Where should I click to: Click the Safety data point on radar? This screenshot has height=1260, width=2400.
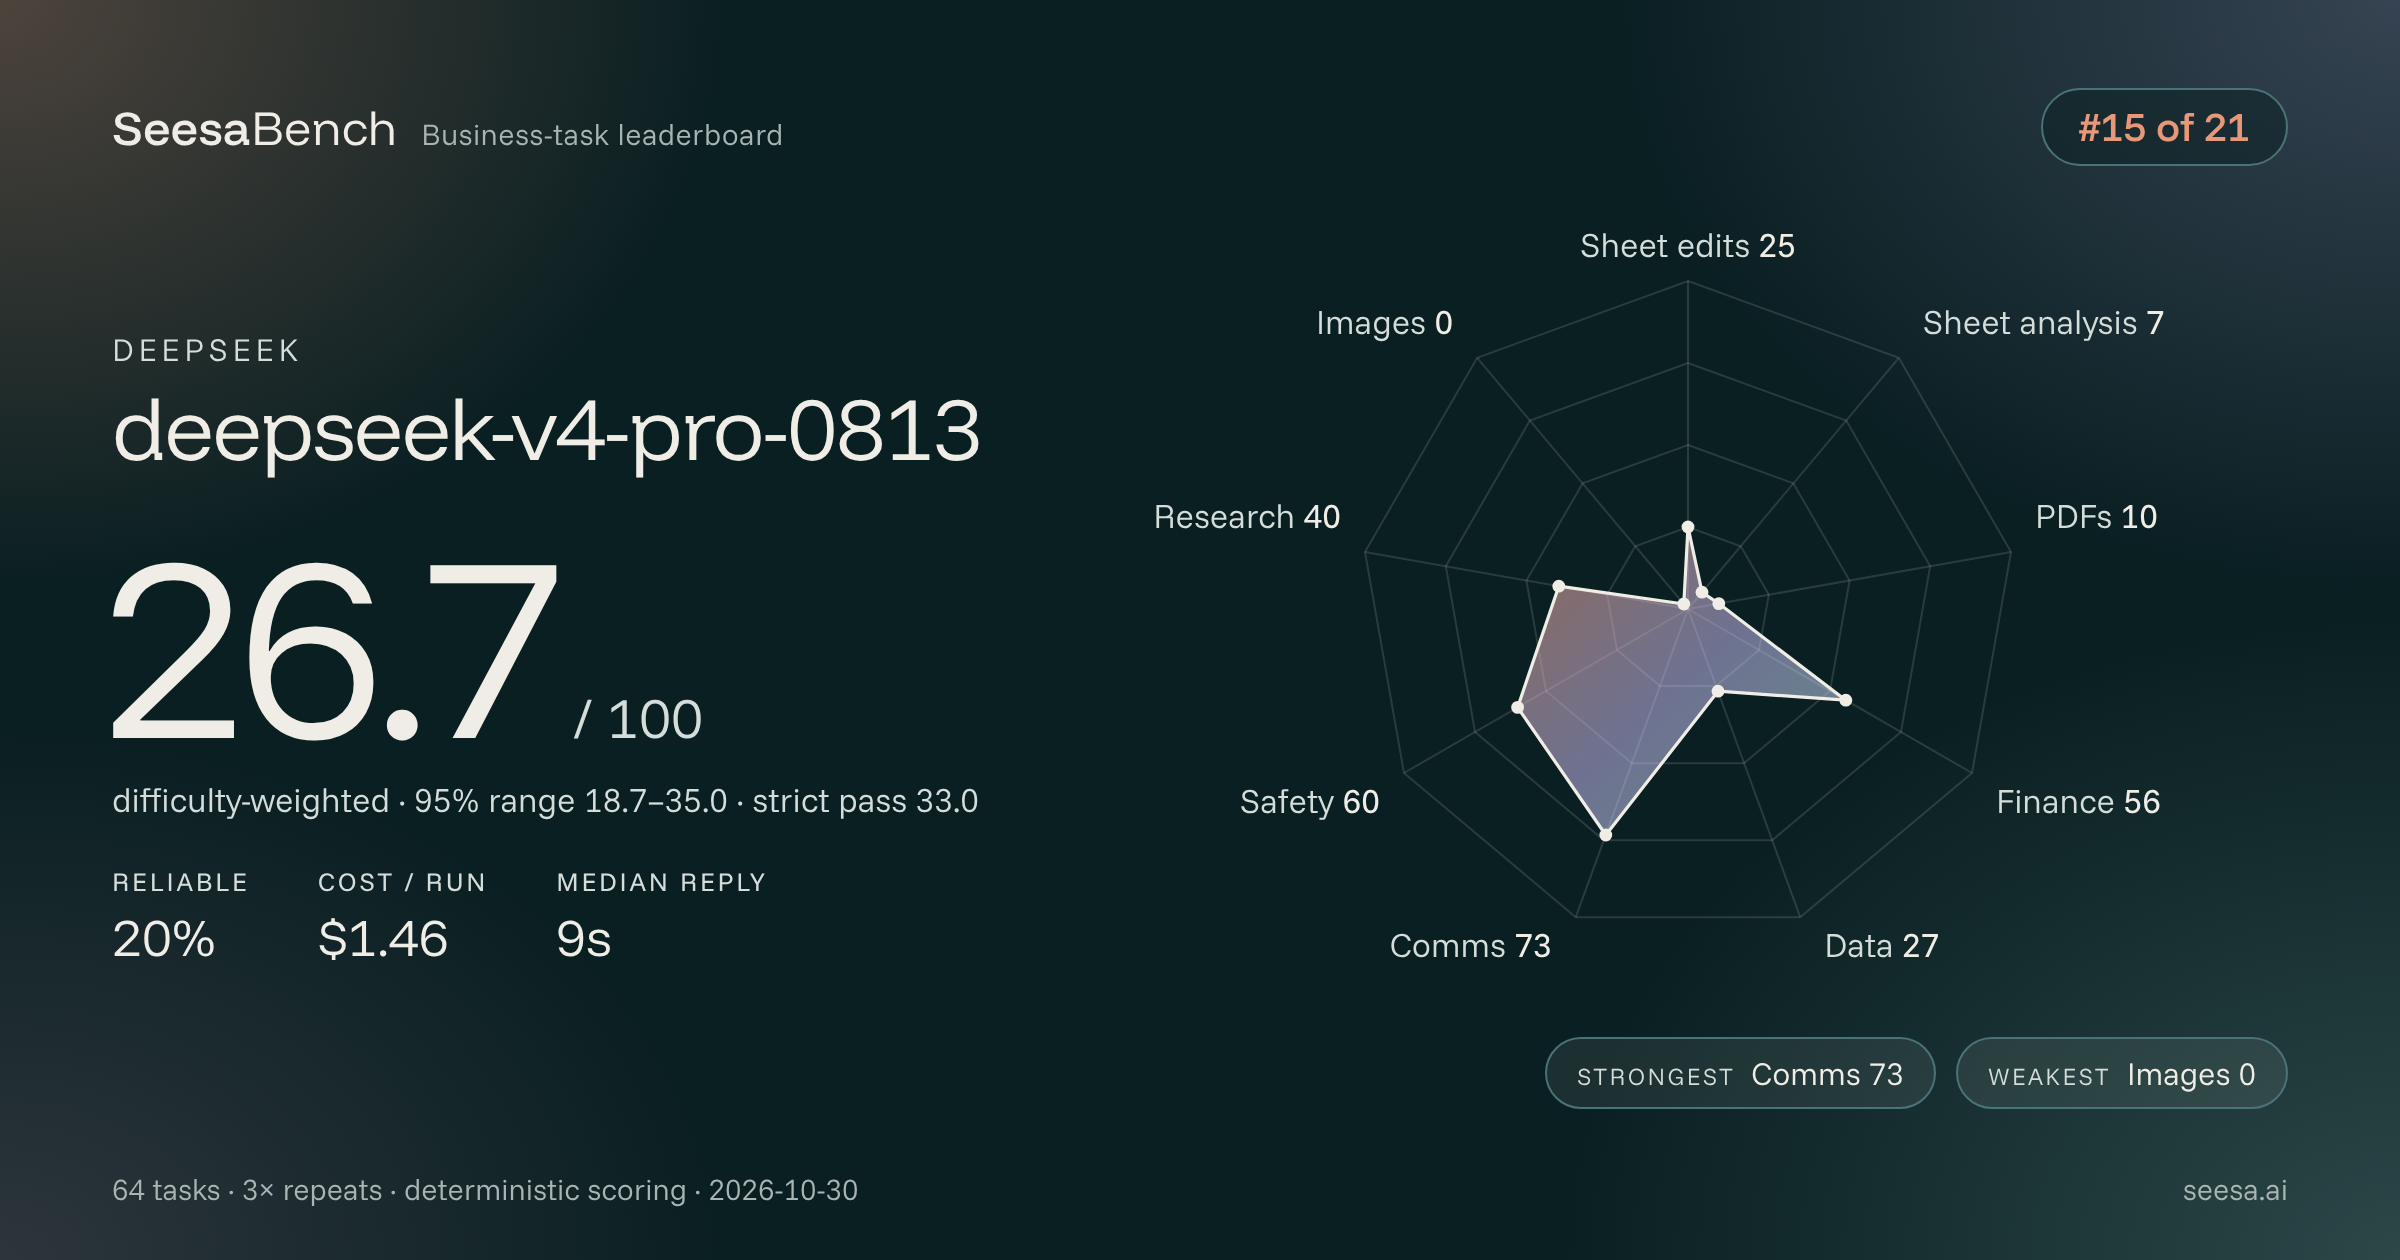[1518, 707]
